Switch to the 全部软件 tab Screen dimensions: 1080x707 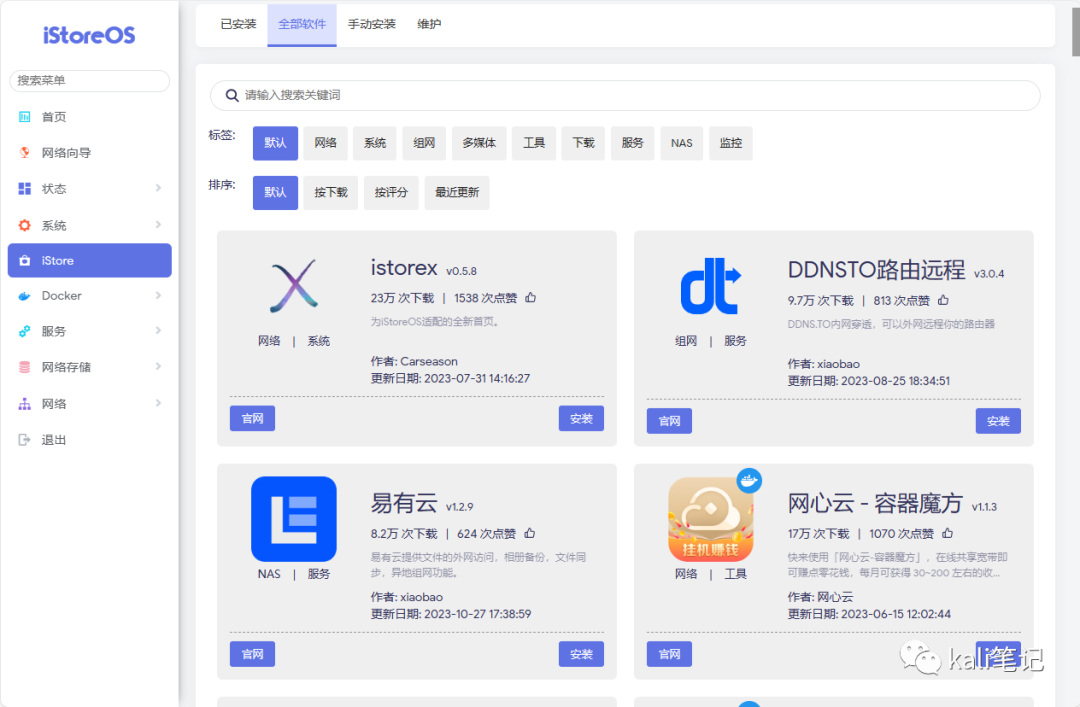point(302,24)
